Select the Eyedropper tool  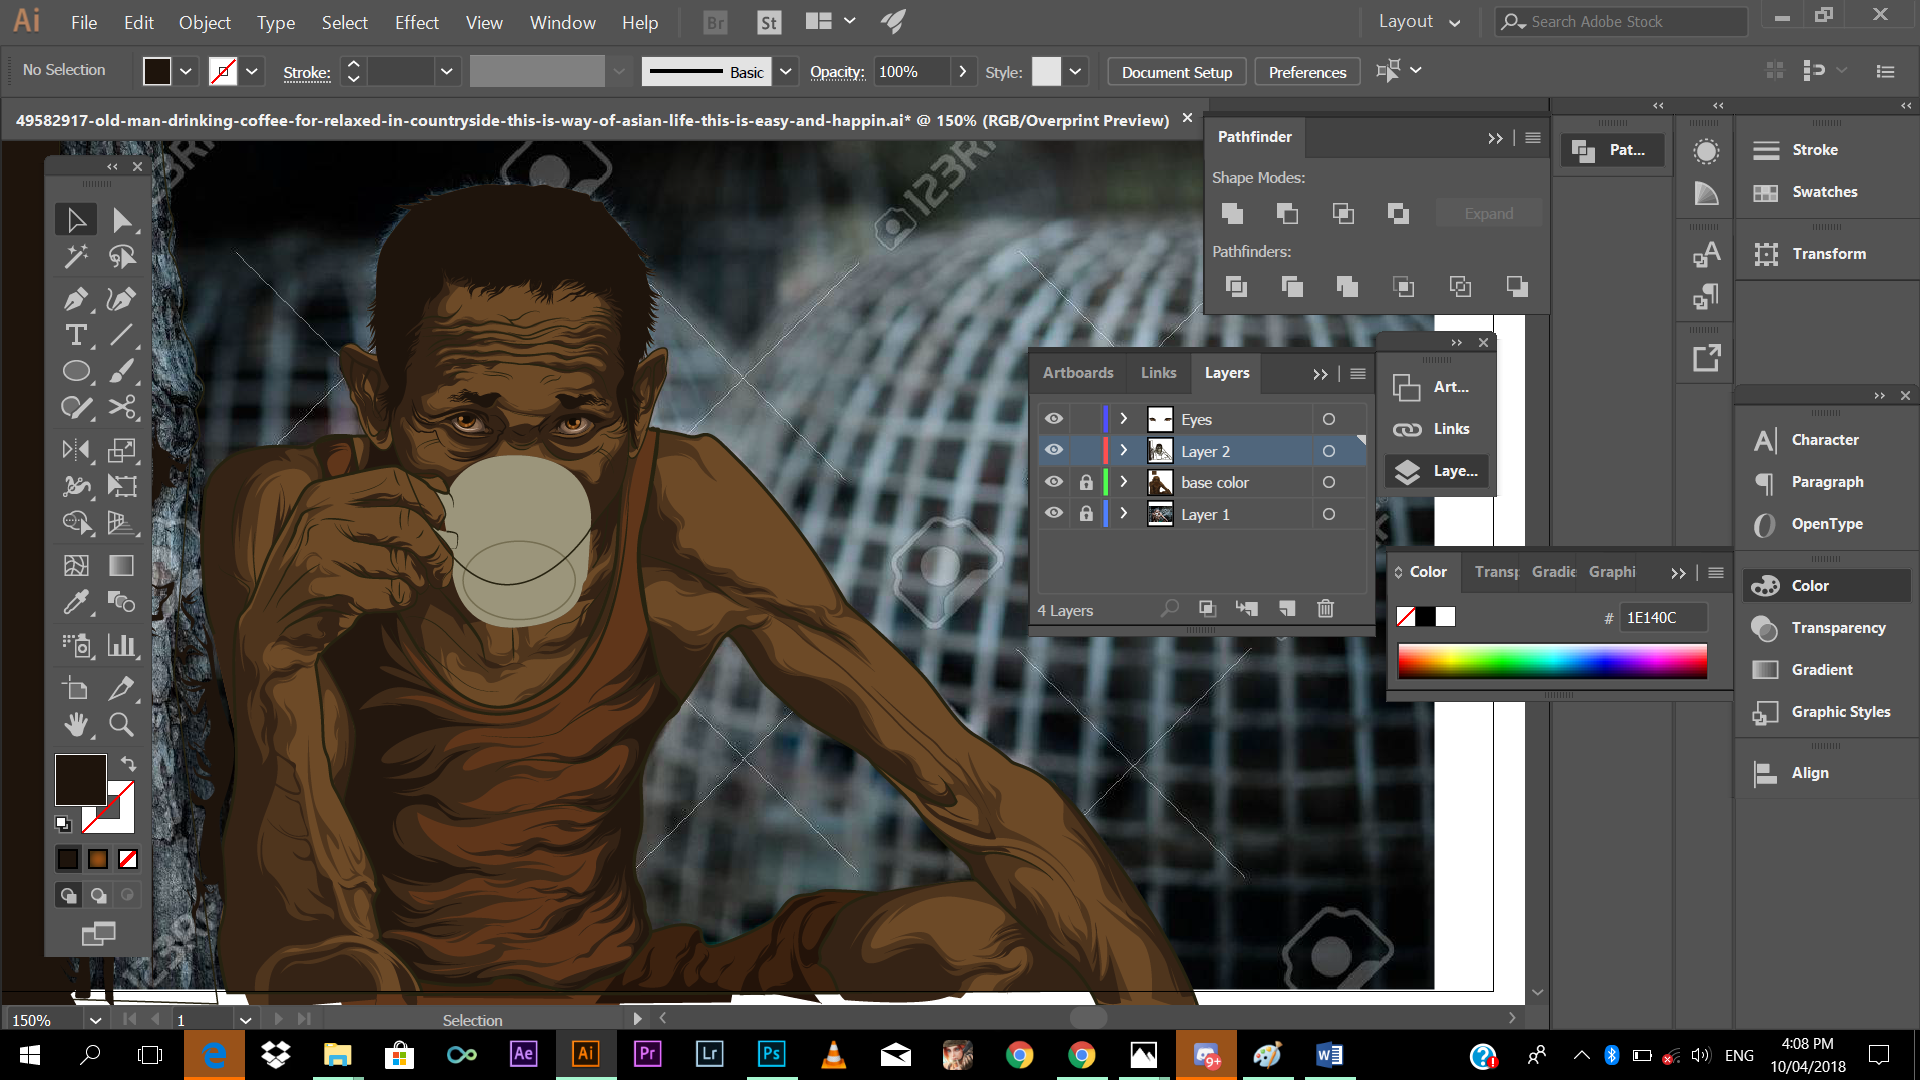point(76,602)
